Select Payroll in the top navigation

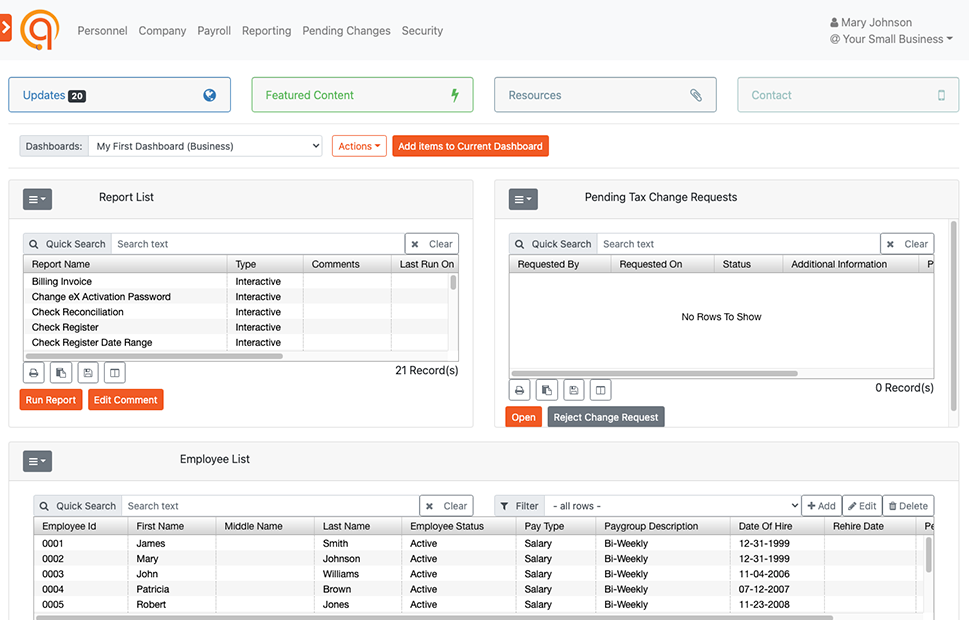coord(213,30)
